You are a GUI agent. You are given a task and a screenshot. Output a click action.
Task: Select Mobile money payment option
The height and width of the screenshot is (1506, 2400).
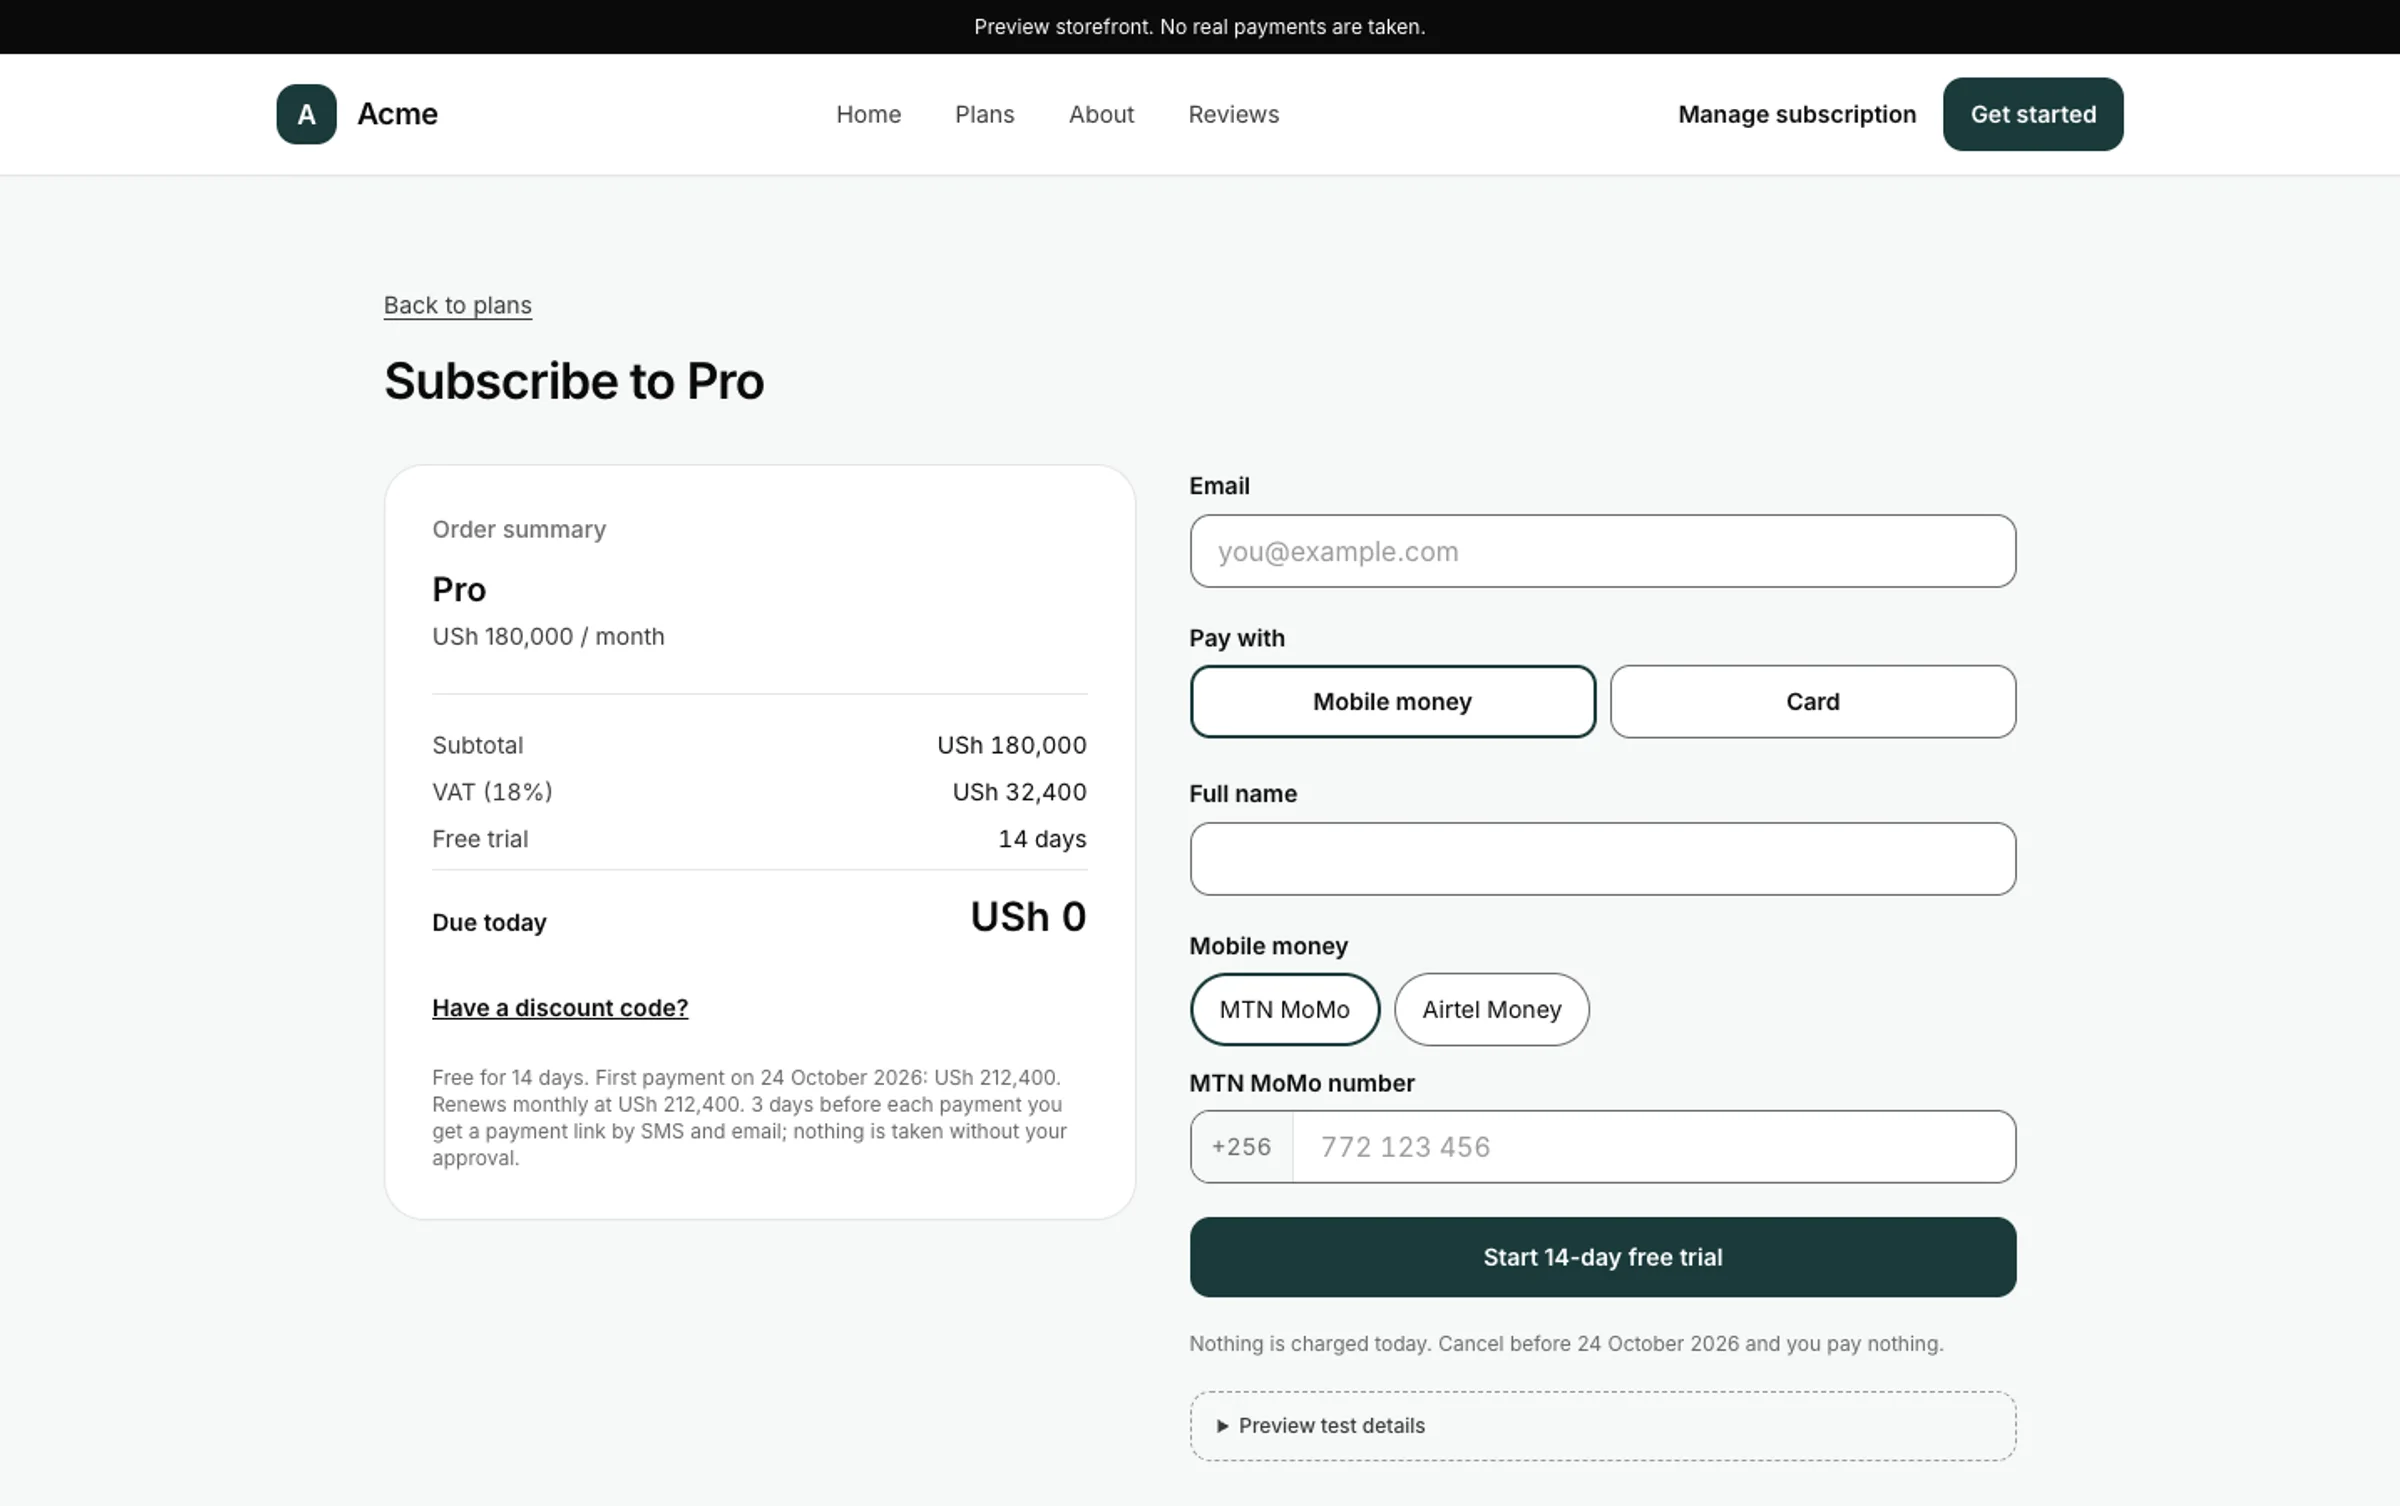click(1392, 702)
